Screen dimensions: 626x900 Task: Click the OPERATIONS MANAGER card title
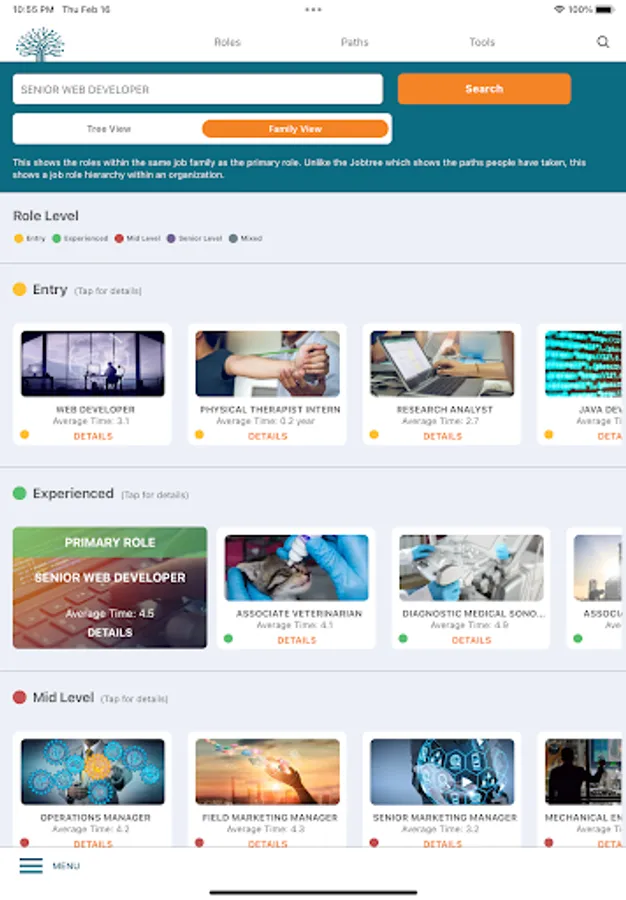click(x=95, y=817)
